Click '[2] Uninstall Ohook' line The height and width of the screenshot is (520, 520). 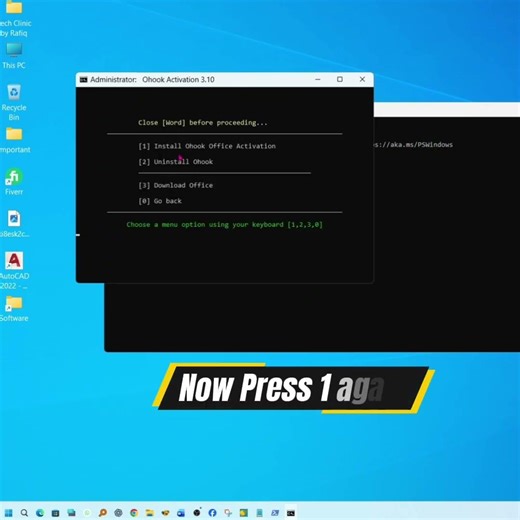175,162
